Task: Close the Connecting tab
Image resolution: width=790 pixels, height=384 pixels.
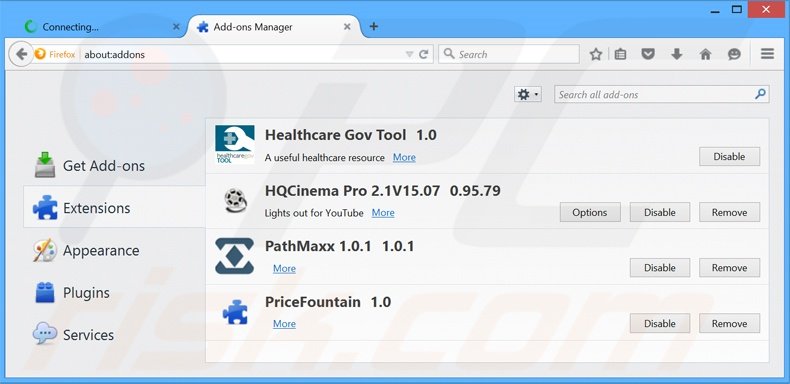Action: (x=176, y=27)
